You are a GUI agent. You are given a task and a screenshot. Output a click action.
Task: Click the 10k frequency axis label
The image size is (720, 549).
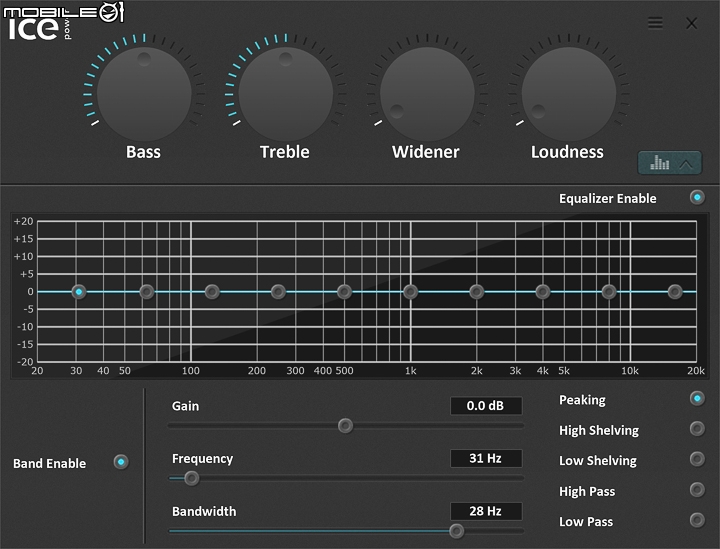click(x=630, y=371)
